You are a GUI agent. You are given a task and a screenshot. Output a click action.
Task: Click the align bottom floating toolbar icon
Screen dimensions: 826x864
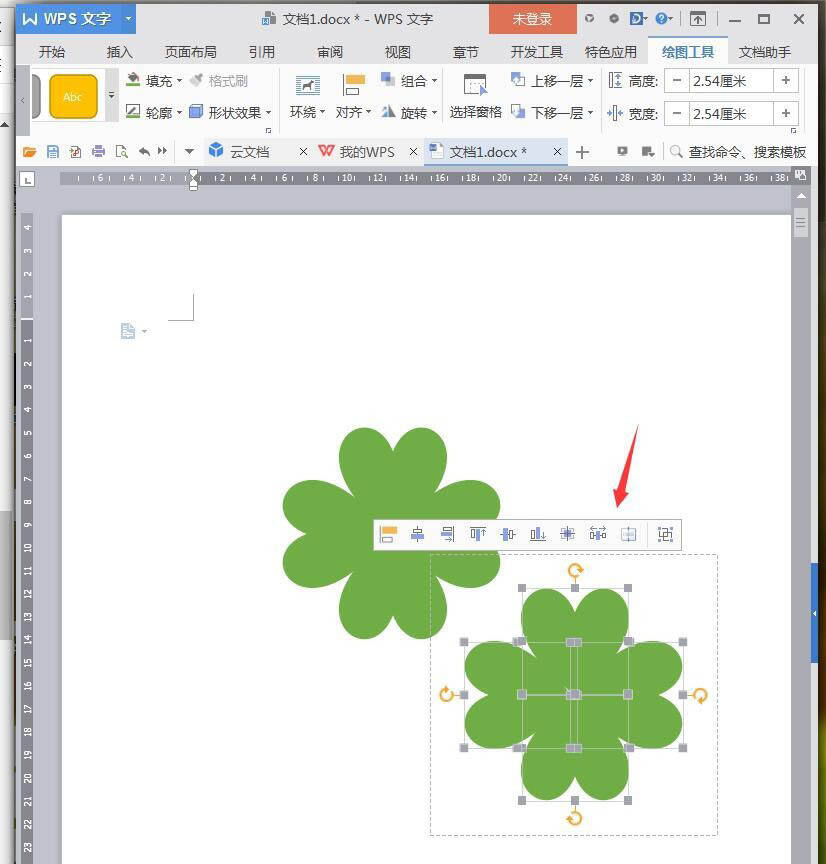click(x=538, y=534)
